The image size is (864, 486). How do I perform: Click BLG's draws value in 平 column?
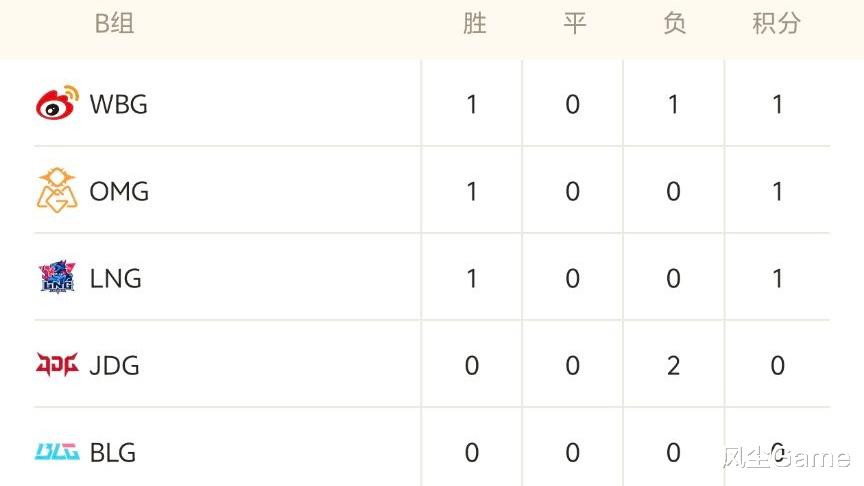pos(573,452)
